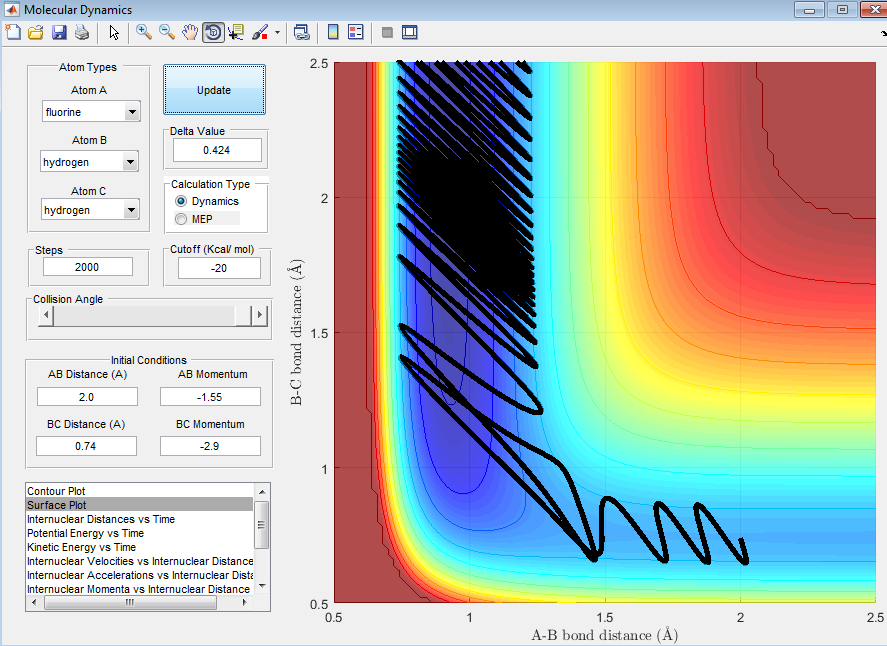Image resolution: width=887 pixels, height=646 pixels.
Task: Select the Dynamics calculation type
Action: click(x=181, y=202)
